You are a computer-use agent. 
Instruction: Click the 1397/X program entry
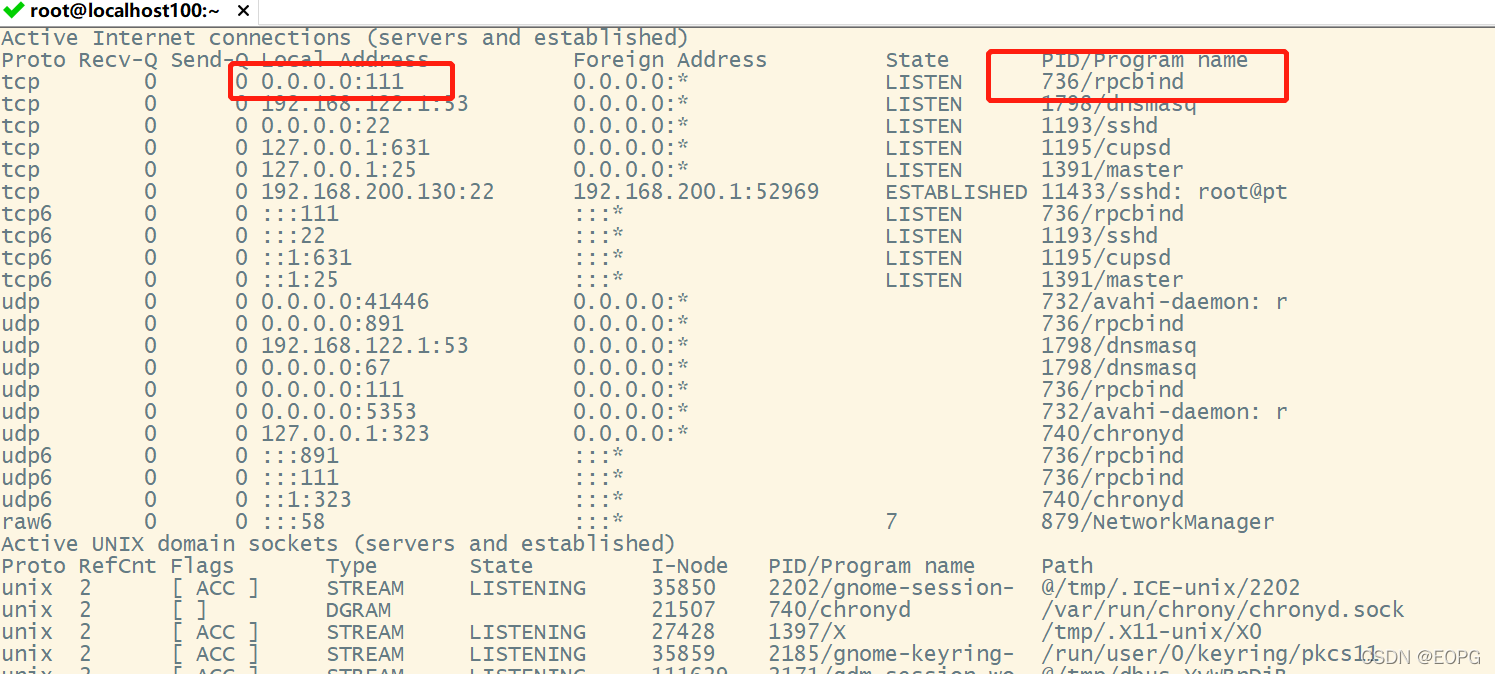point(806,632)
